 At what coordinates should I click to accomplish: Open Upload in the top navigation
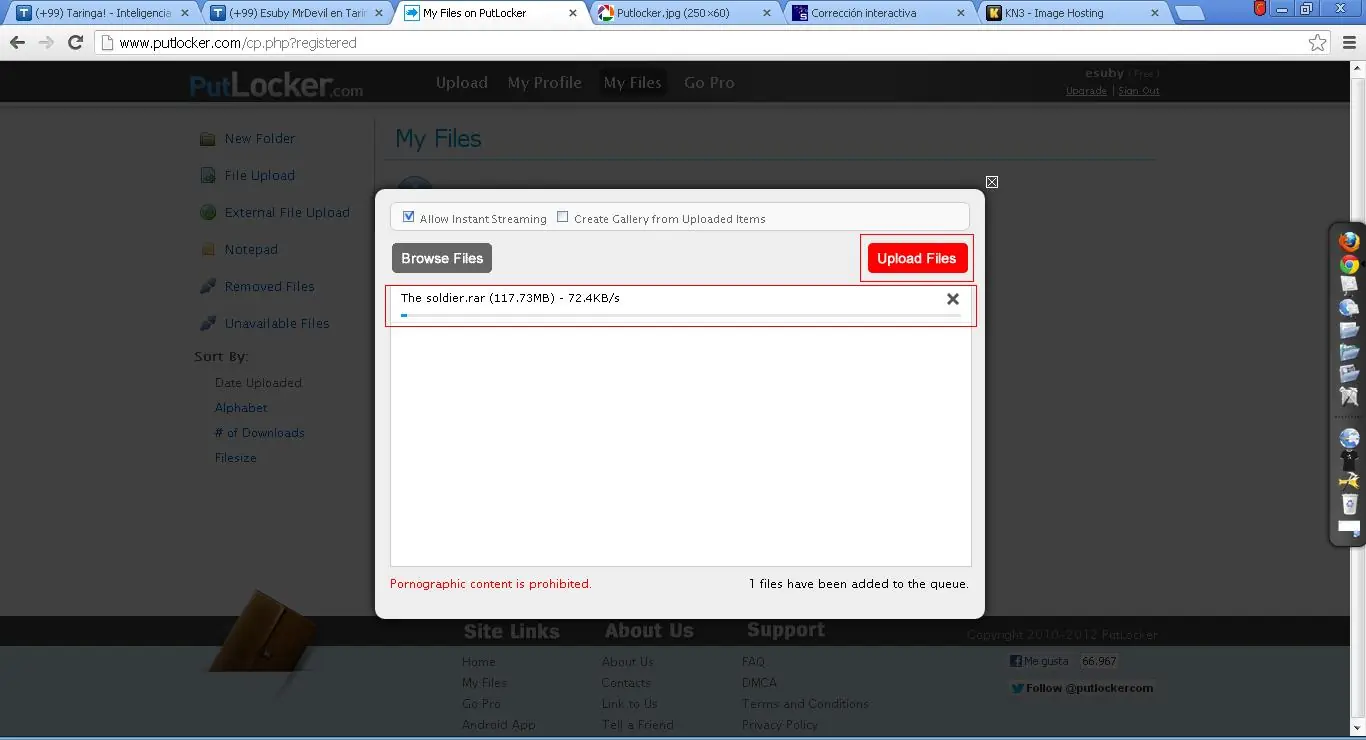[462, 83]
